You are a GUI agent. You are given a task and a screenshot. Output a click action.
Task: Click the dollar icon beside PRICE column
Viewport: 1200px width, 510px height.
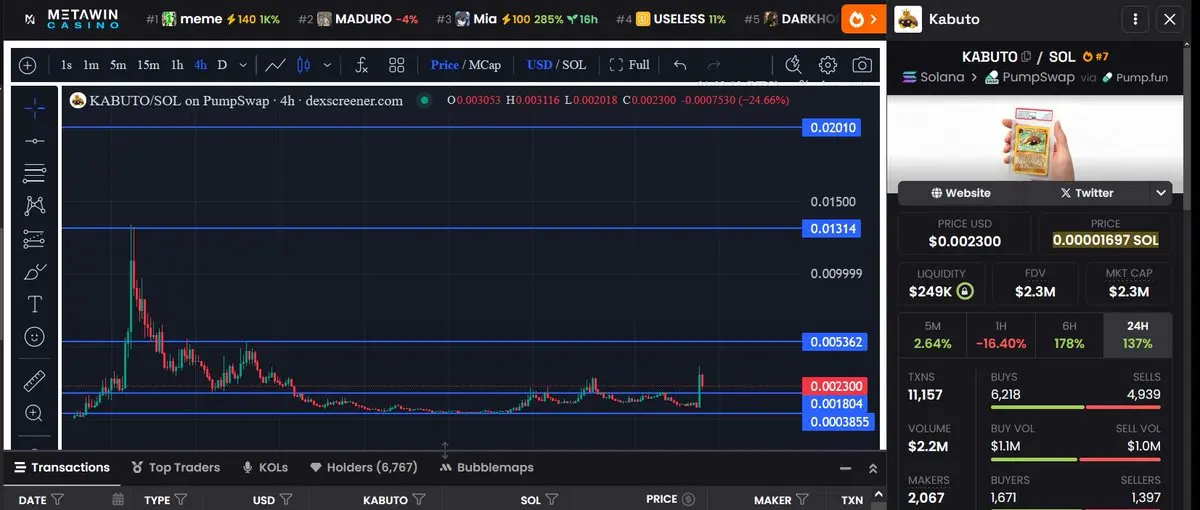(x=687, y=499)
